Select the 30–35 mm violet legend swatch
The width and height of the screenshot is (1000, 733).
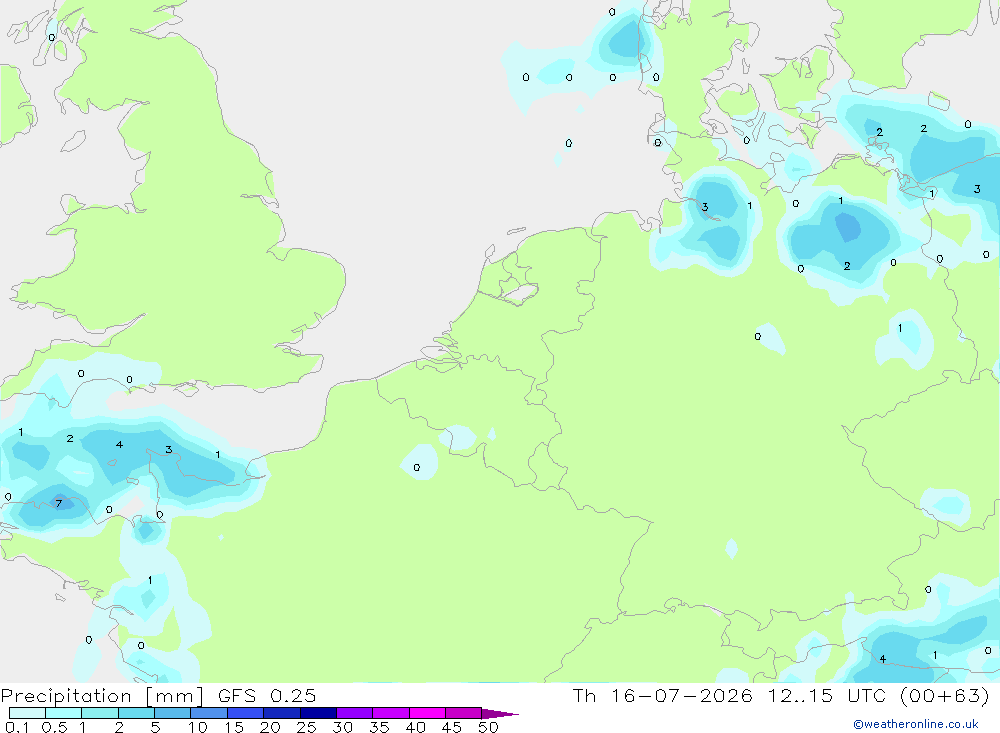pyautogui.click(x=355, y=713)
